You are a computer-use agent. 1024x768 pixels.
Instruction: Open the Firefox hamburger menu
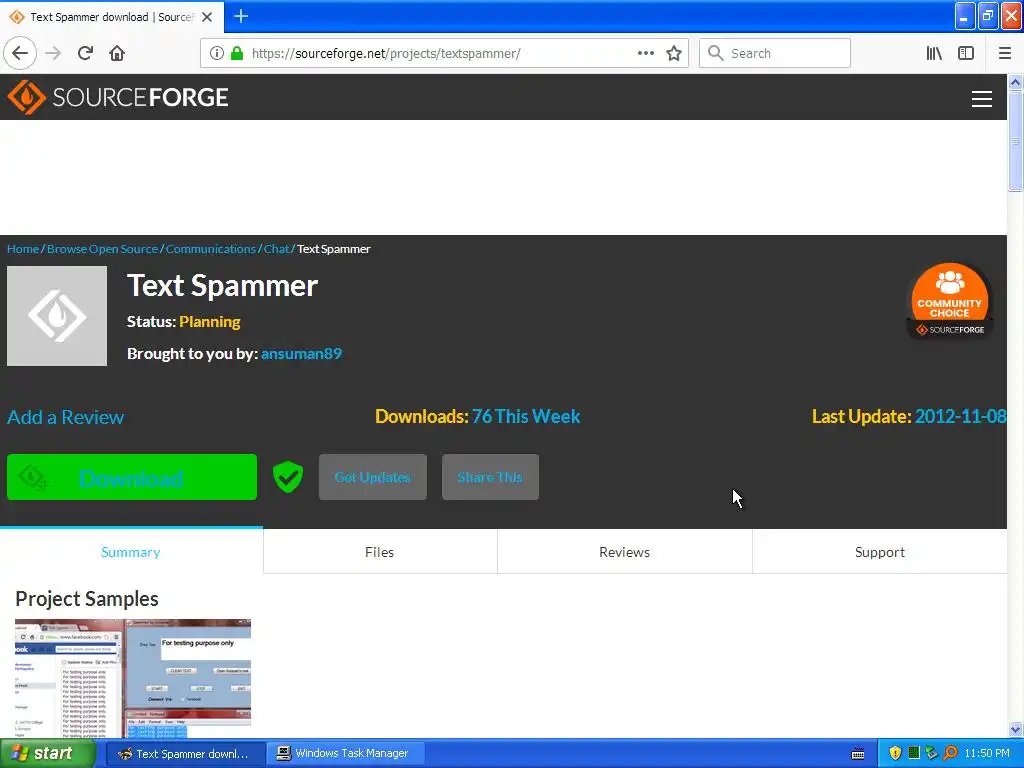coord(1004,53)
